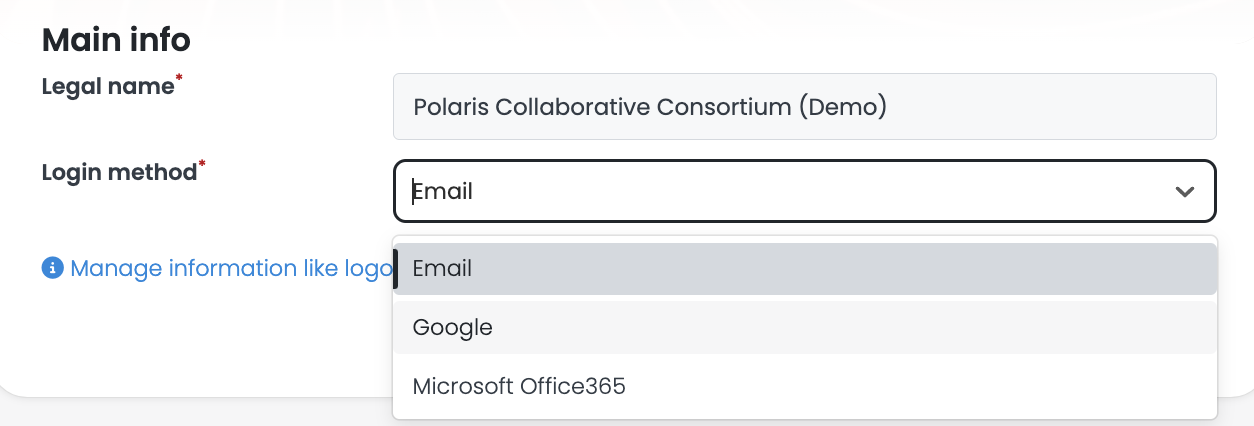Collapse the Login method dropdown via chevron arrow
This screenshot has width=1254, height=426.
click(1185, 191)
